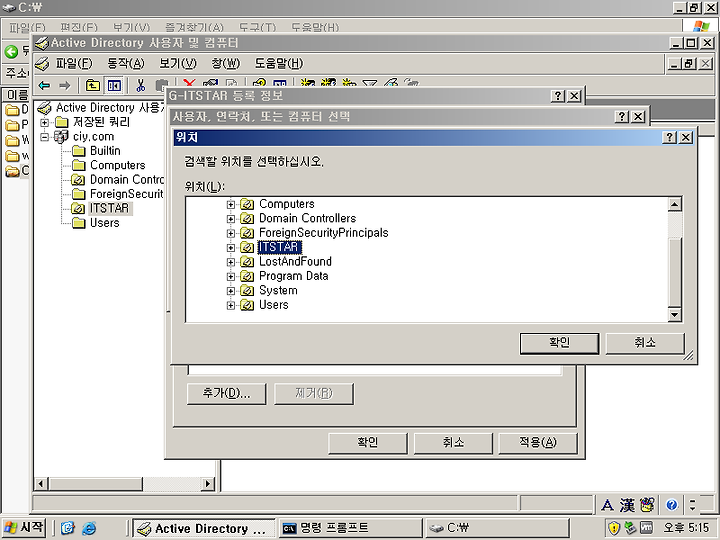Click the help '?' button of 위치 dialog
The image size is (720, 540).
tap(670, 137)
